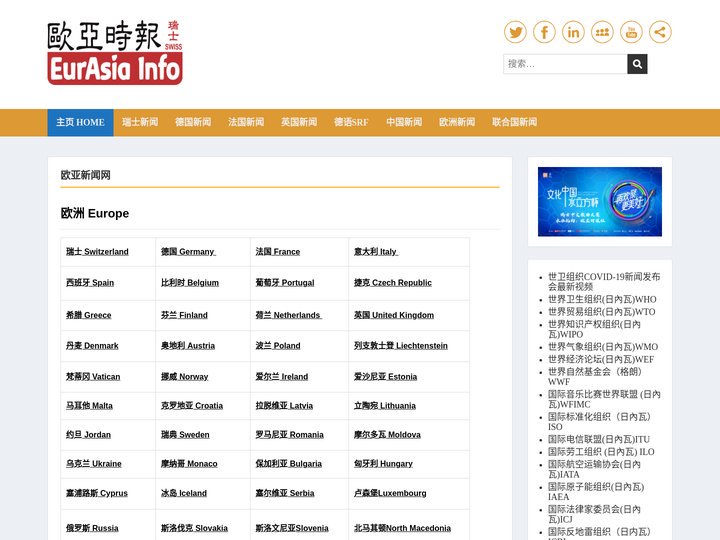The width and height of the screenshot is (720, 540).
Task: Open the 梵蒂冈 Vatican link
Action: pyautogui.click(x=93, y=377)
